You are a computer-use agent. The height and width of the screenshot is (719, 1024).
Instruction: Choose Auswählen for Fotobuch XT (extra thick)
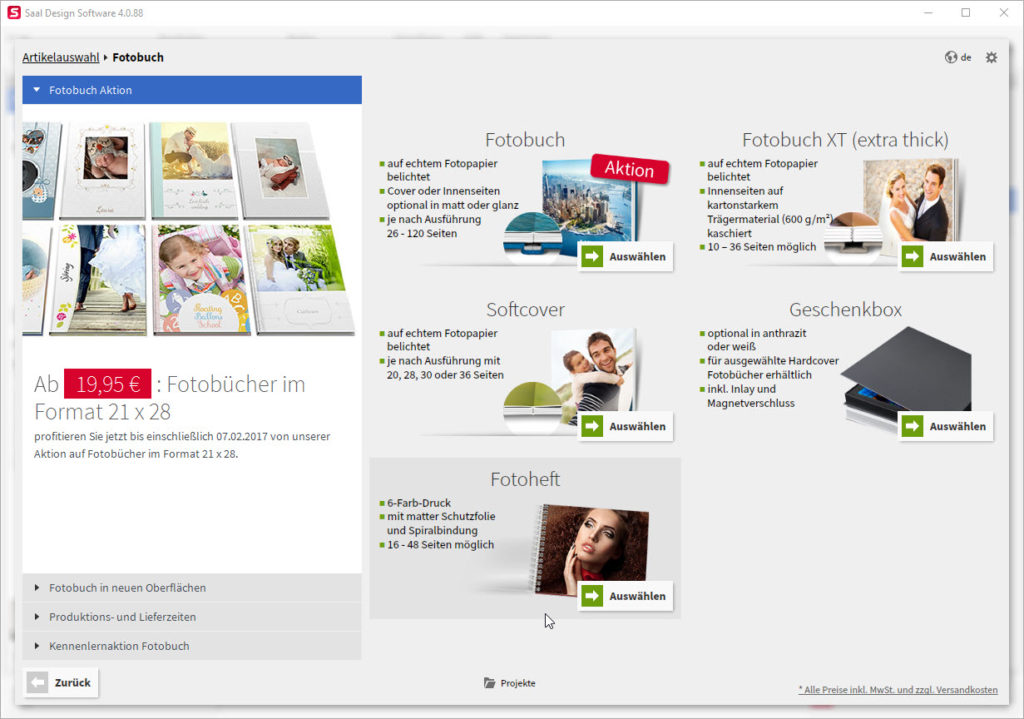click(946, 257)
